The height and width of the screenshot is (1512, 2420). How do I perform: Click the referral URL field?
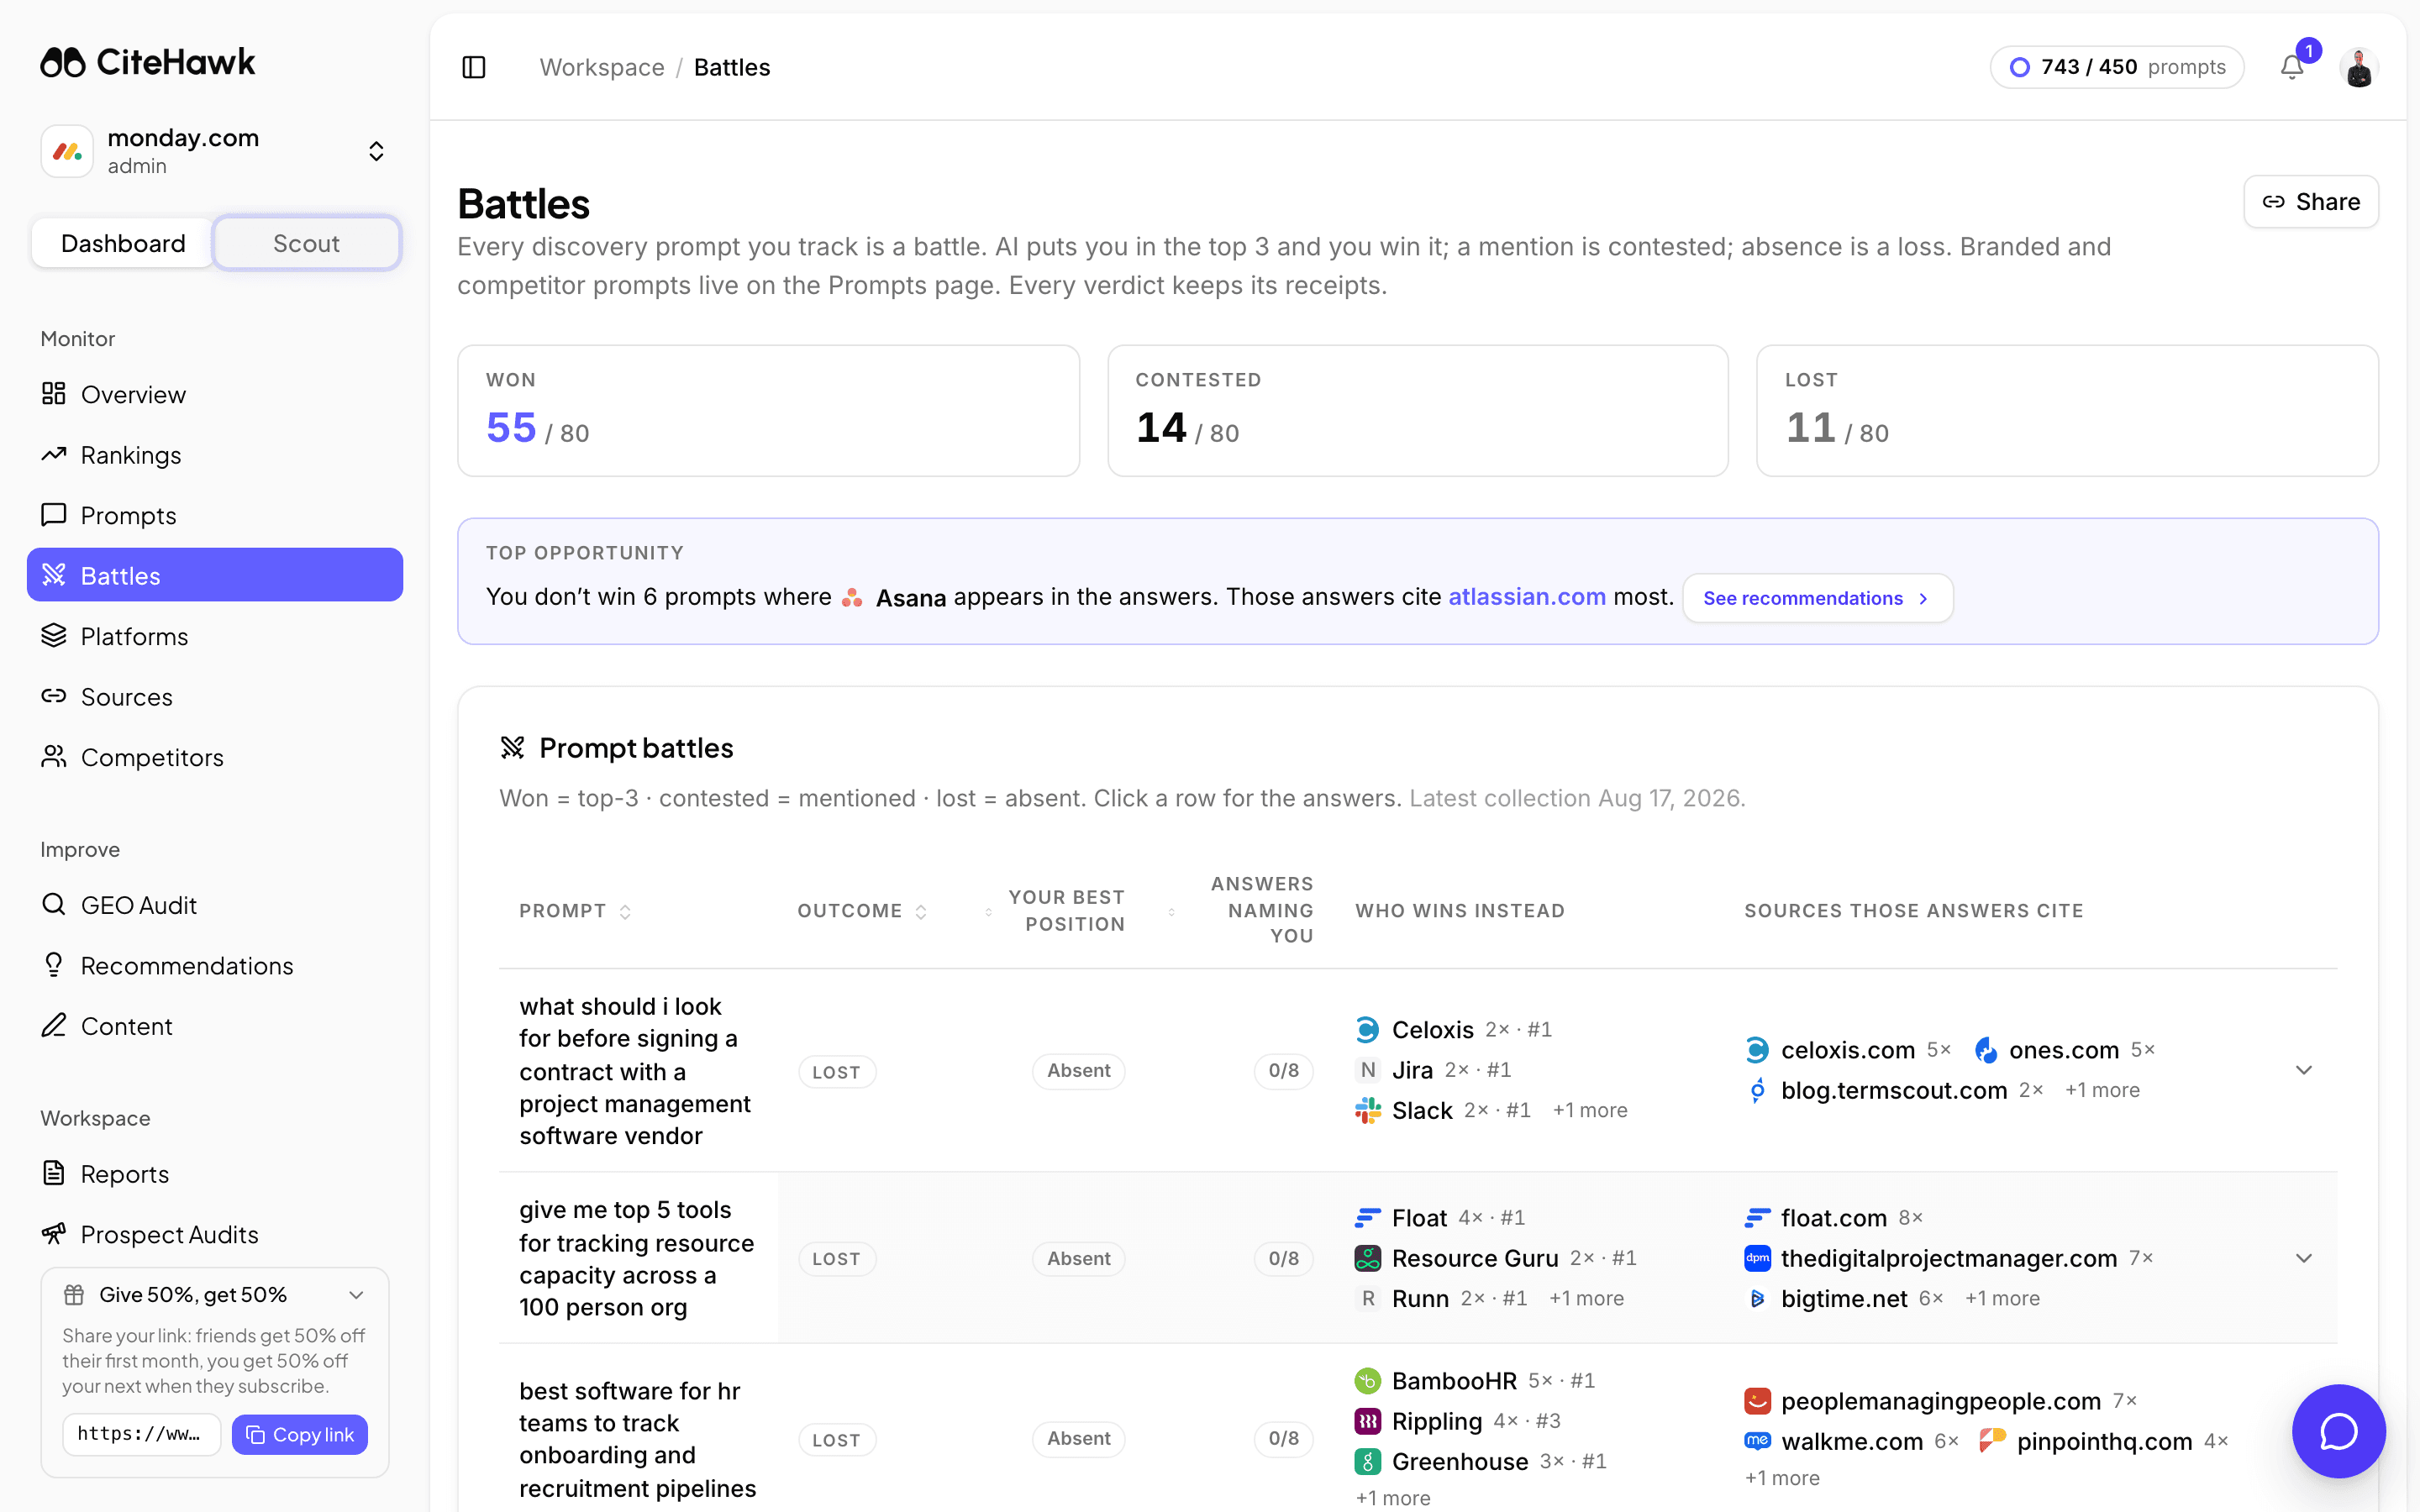coord(141,1435)
